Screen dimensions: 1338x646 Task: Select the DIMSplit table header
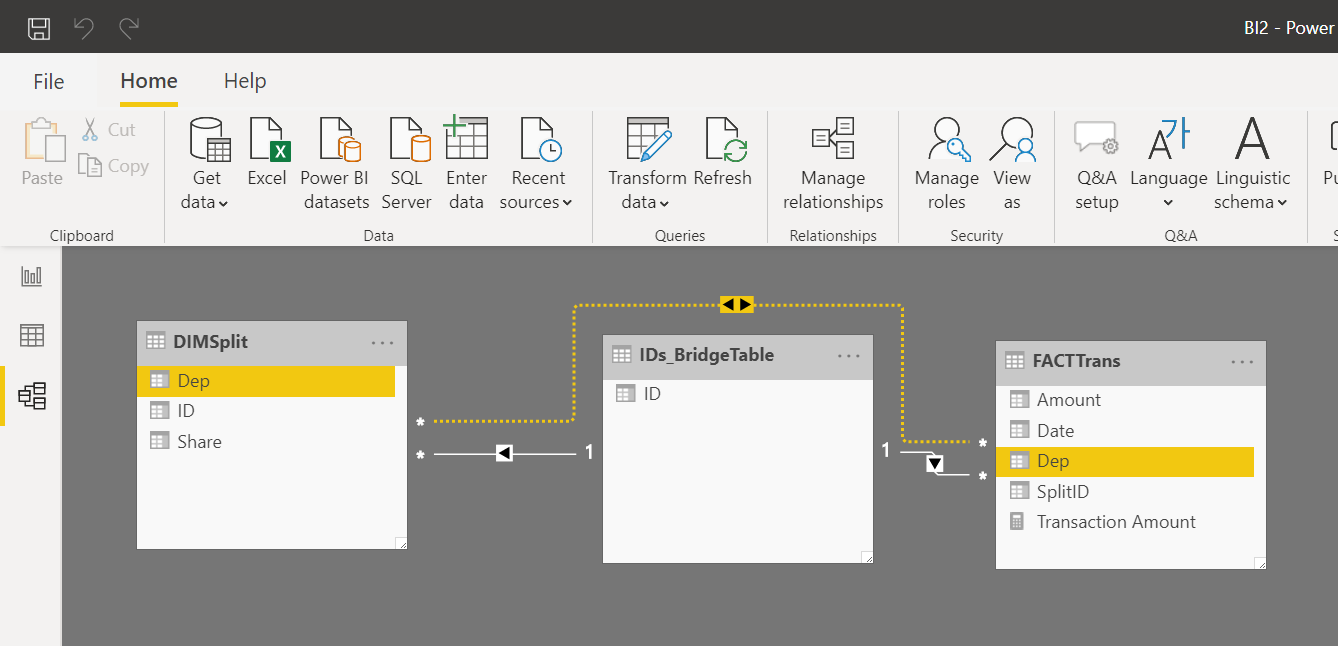pyautogui.click(x=272, y=342)
